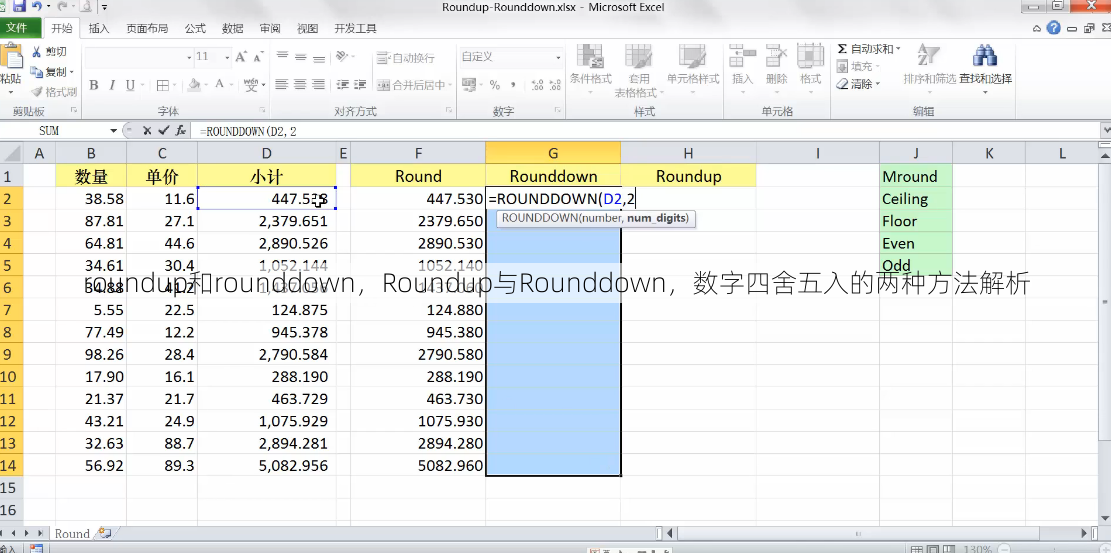Click the Fill Color paint bucket

[x=195, y=84]
